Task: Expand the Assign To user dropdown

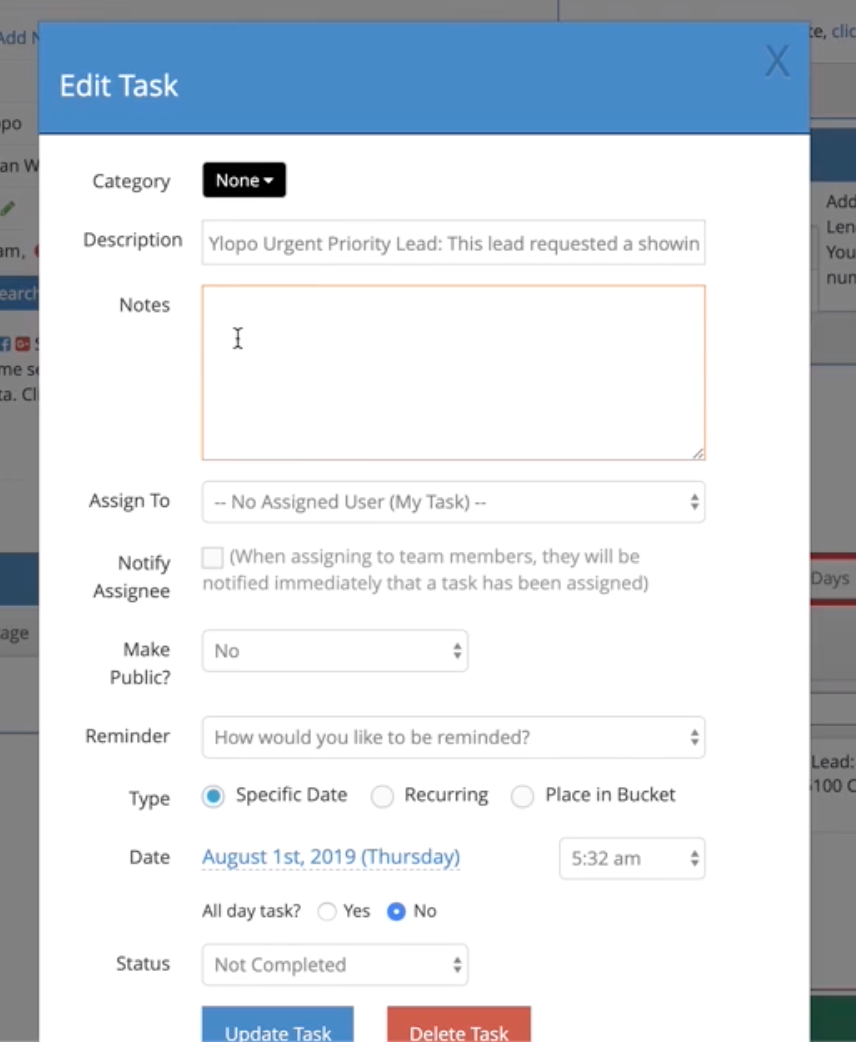Action: point(453,502)
